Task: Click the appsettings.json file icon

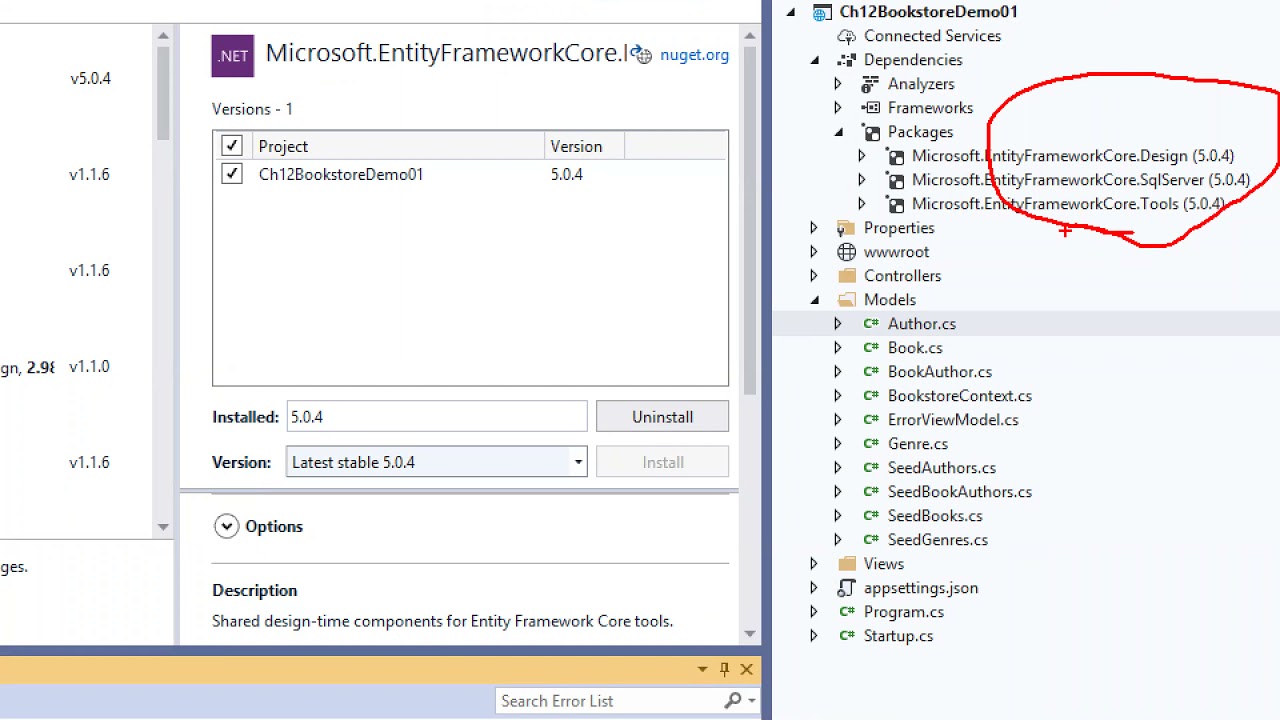Action: tap(846, 588)
